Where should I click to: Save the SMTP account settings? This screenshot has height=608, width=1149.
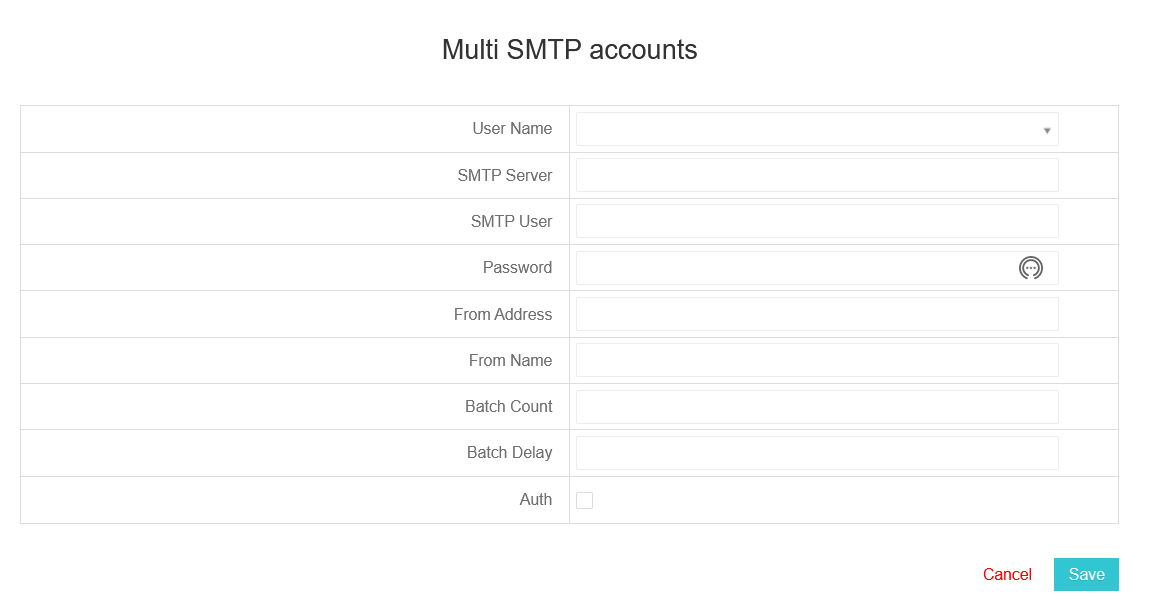click(x=1086, y=574)
